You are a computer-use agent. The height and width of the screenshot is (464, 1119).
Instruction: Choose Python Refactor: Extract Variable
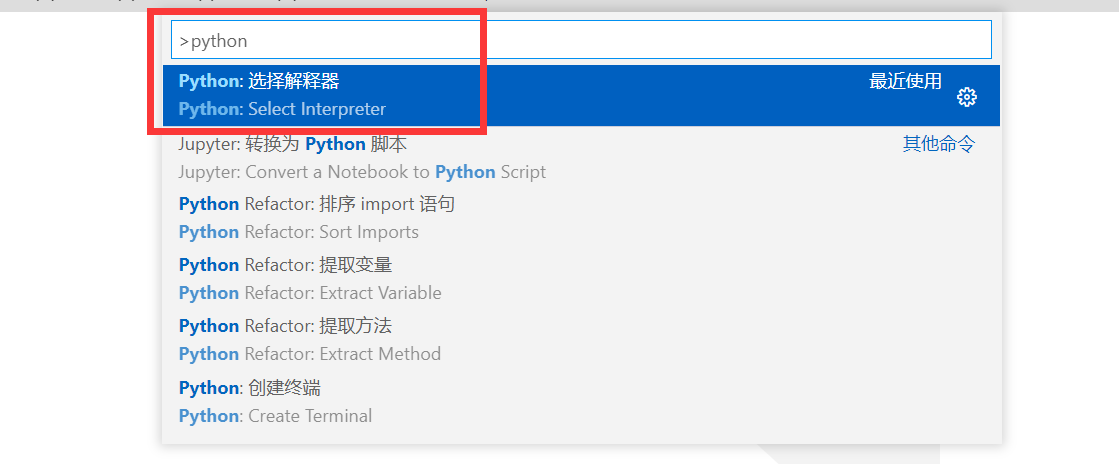(581, 279)
